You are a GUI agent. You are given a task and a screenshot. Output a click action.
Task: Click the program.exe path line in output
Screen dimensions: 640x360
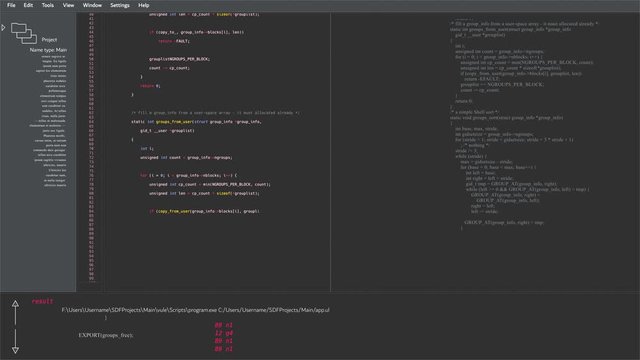click(x=196, y=310)
